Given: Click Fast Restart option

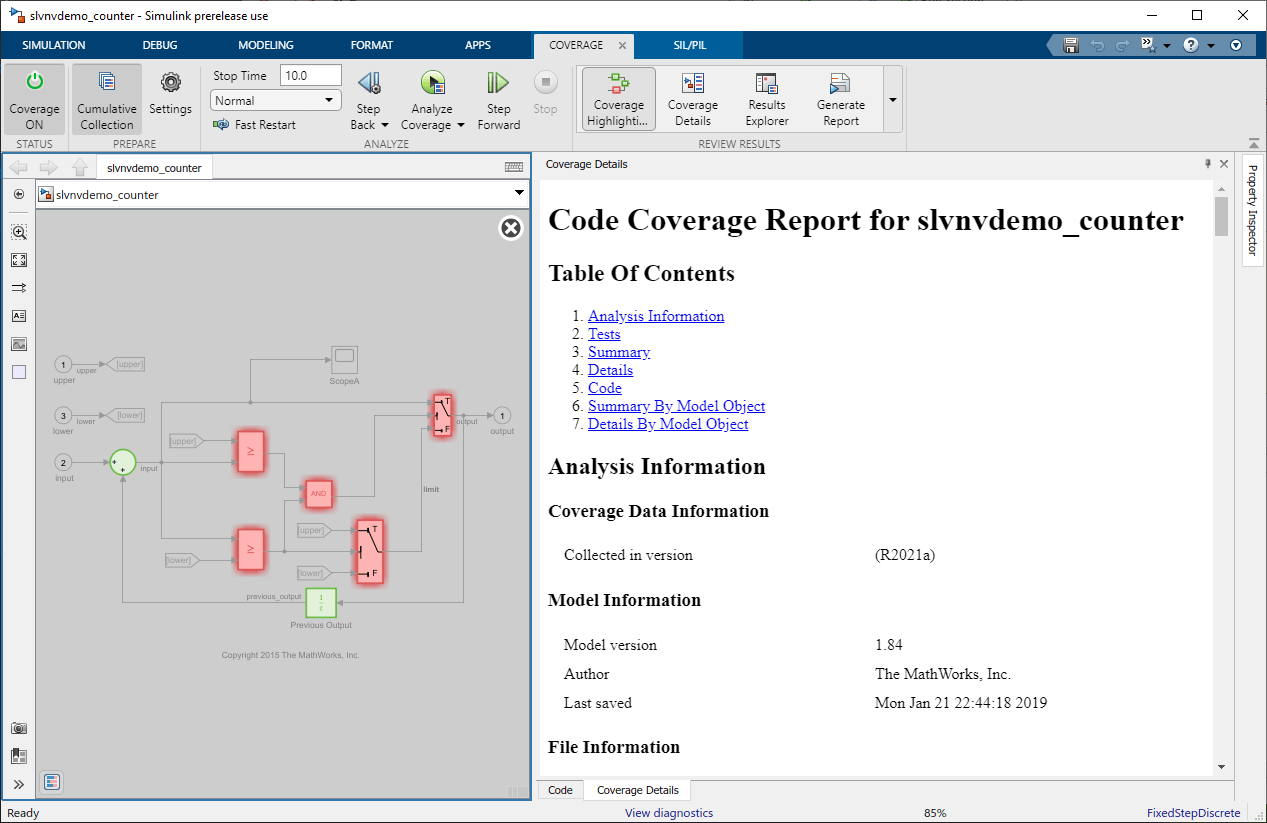Looking at the screenshot, I should click(254, 124).
